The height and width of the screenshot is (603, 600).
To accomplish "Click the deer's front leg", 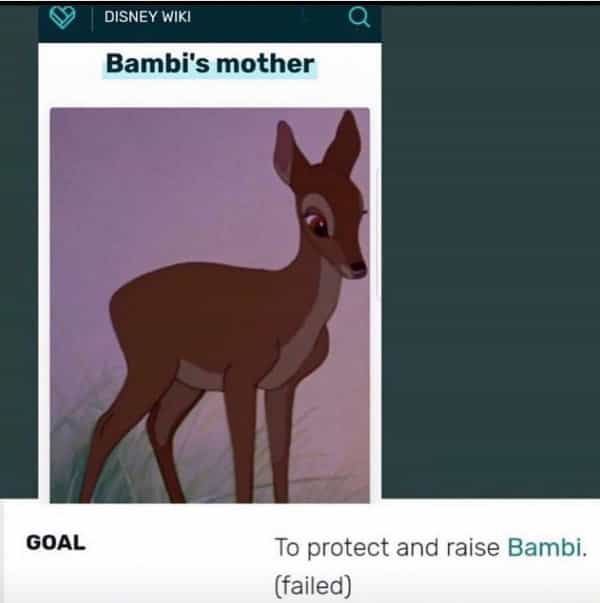I will pos(242,435).
